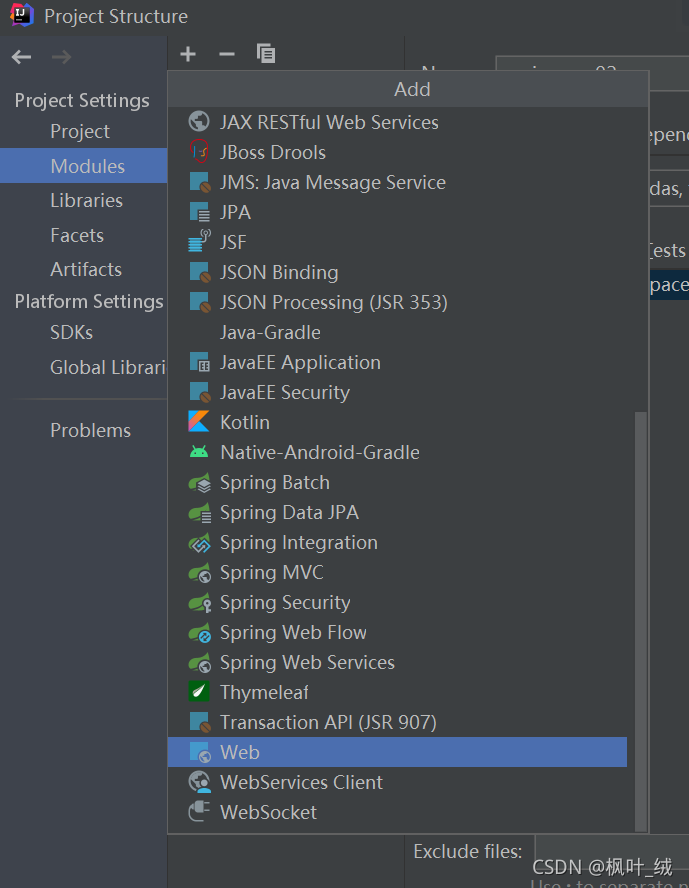689x888 pixels.
Task: Open SDKs under Platform Settings
Action: tap(83, 332)
